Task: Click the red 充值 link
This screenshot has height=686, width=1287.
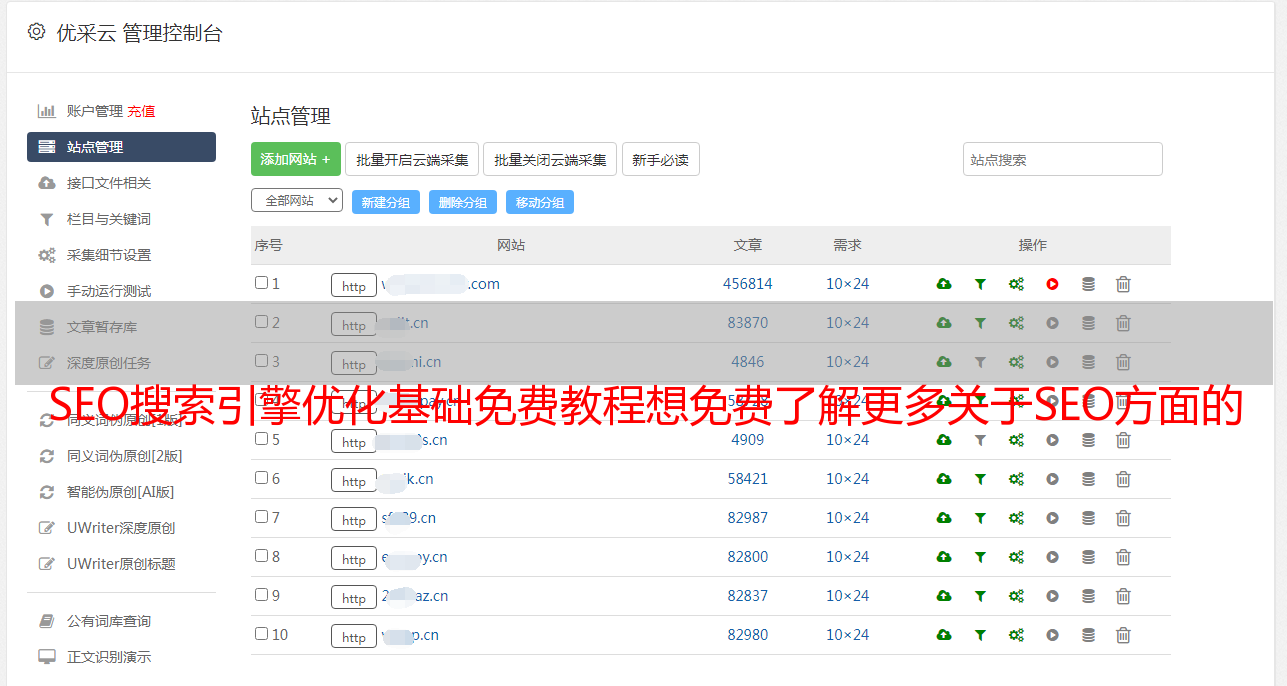Action: point(141,111)
